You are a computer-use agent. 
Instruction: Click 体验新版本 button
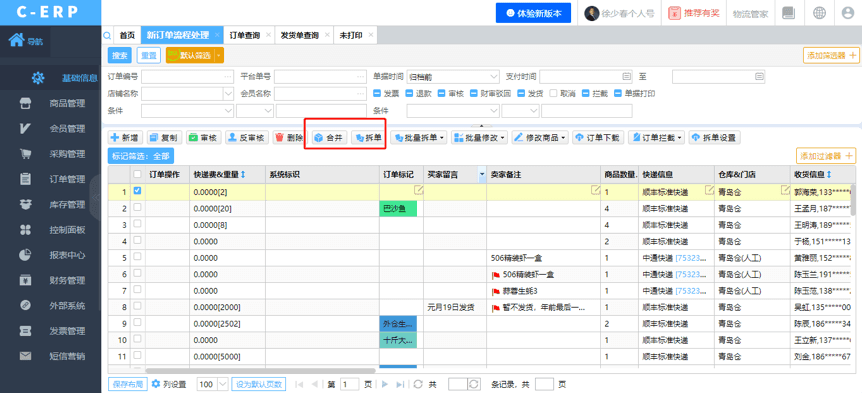coord(533,13)
